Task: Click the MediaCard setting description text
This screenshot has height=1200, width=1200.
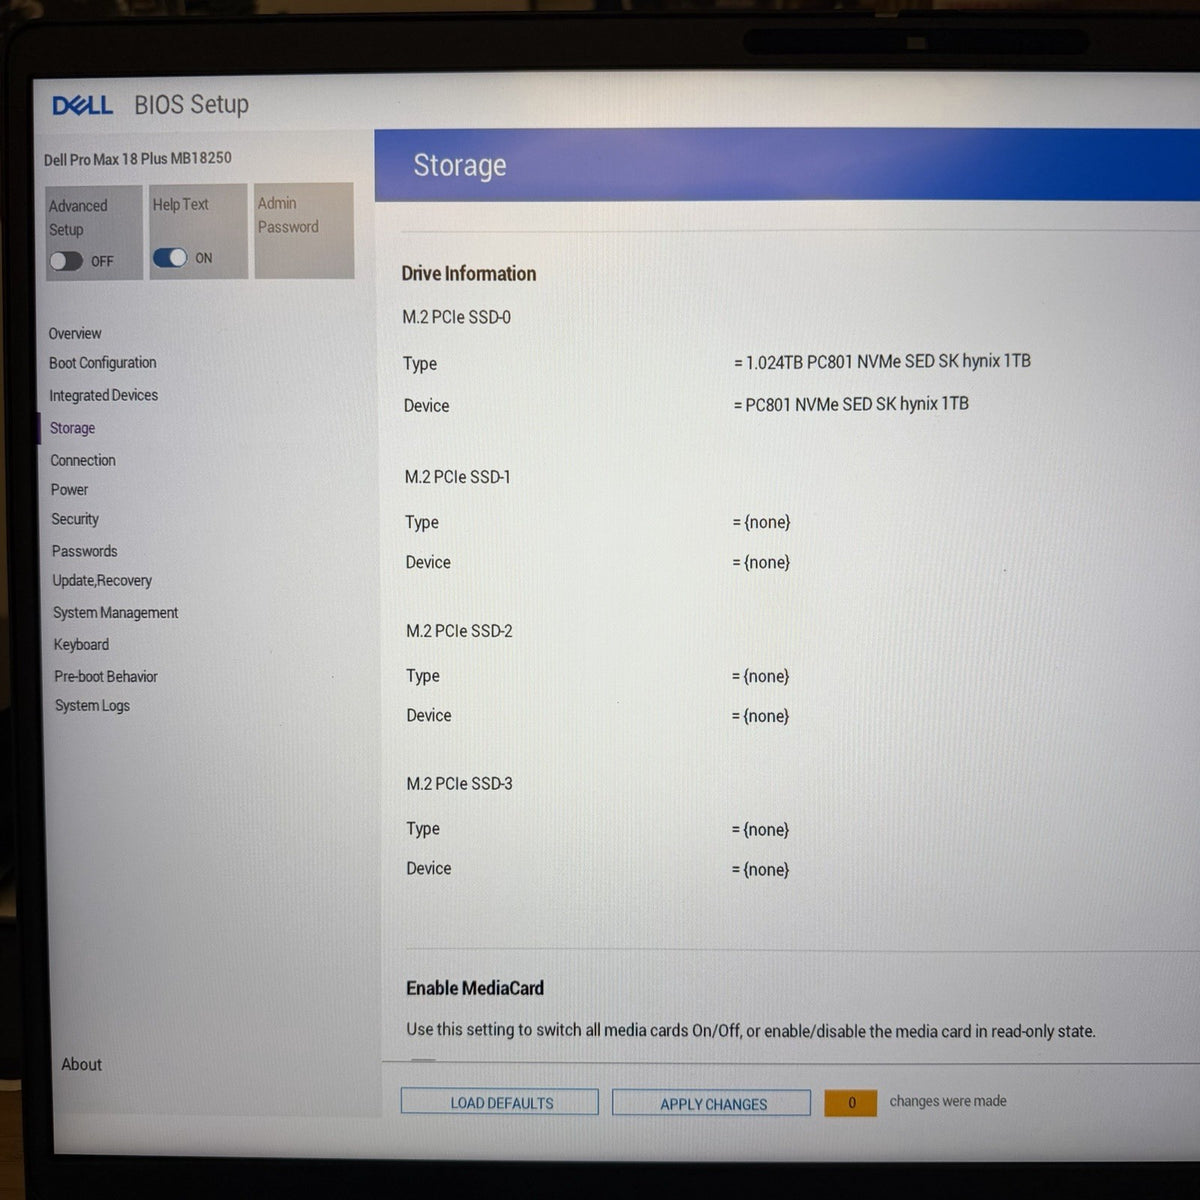Action: coord(751,1030)
